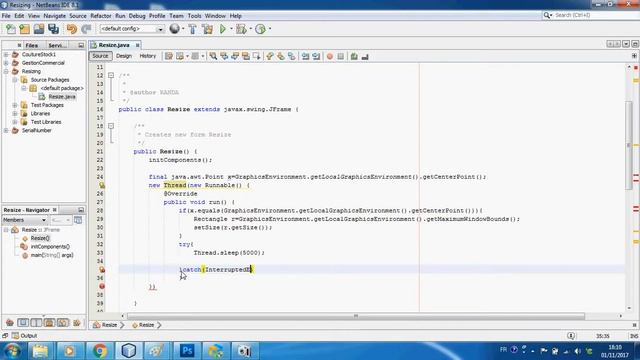Switch to the Files tab
The image size is (640, 360).
31,45
